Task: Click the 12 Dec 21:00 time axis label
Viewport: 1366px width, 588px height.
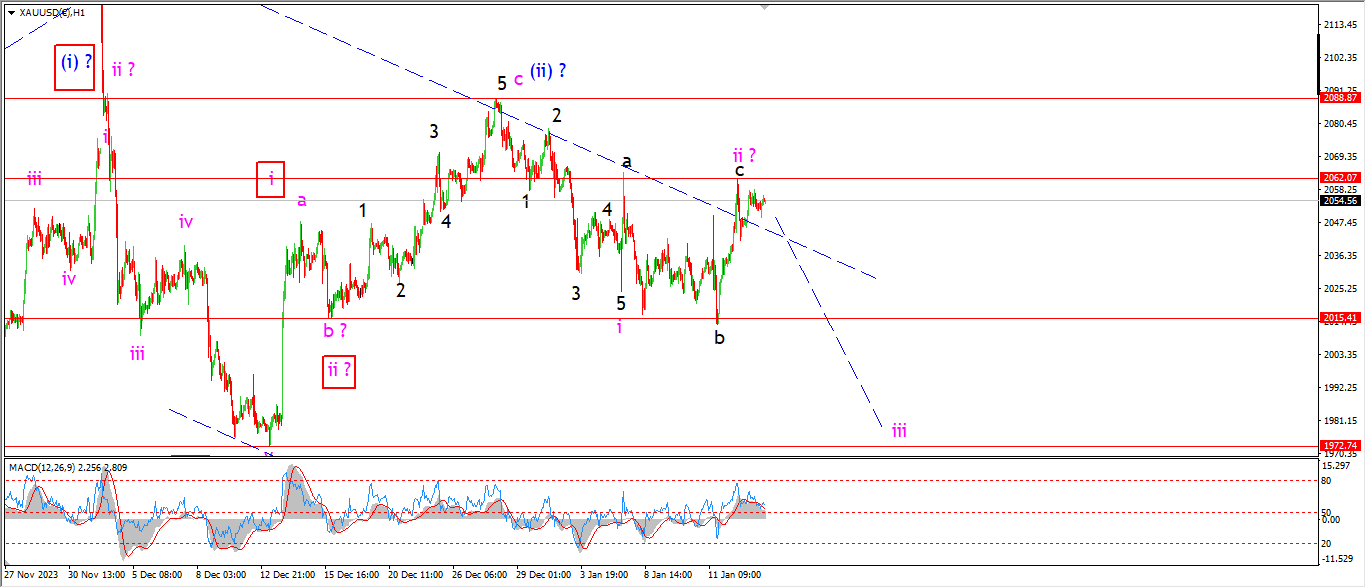Action: (x=289, y=575)
